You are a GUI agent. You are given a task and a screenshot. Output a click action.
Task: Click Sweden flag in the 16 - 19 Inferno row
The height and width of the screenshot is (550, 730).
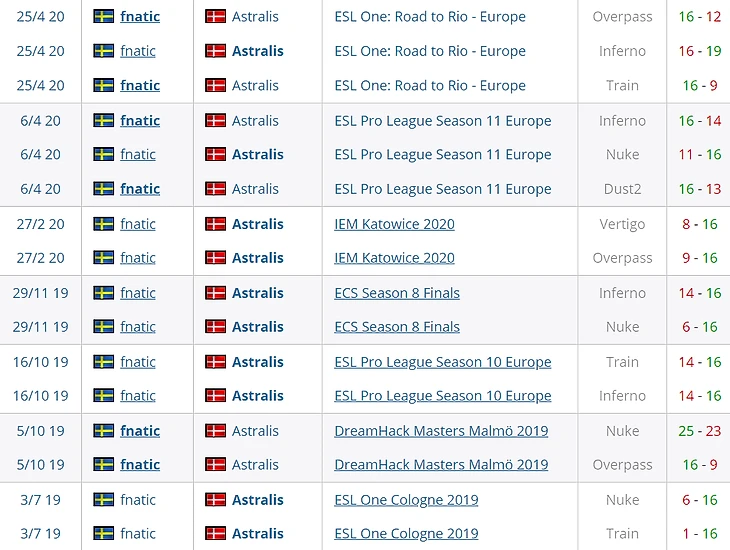pyautogui.click(x=103, y=51)
